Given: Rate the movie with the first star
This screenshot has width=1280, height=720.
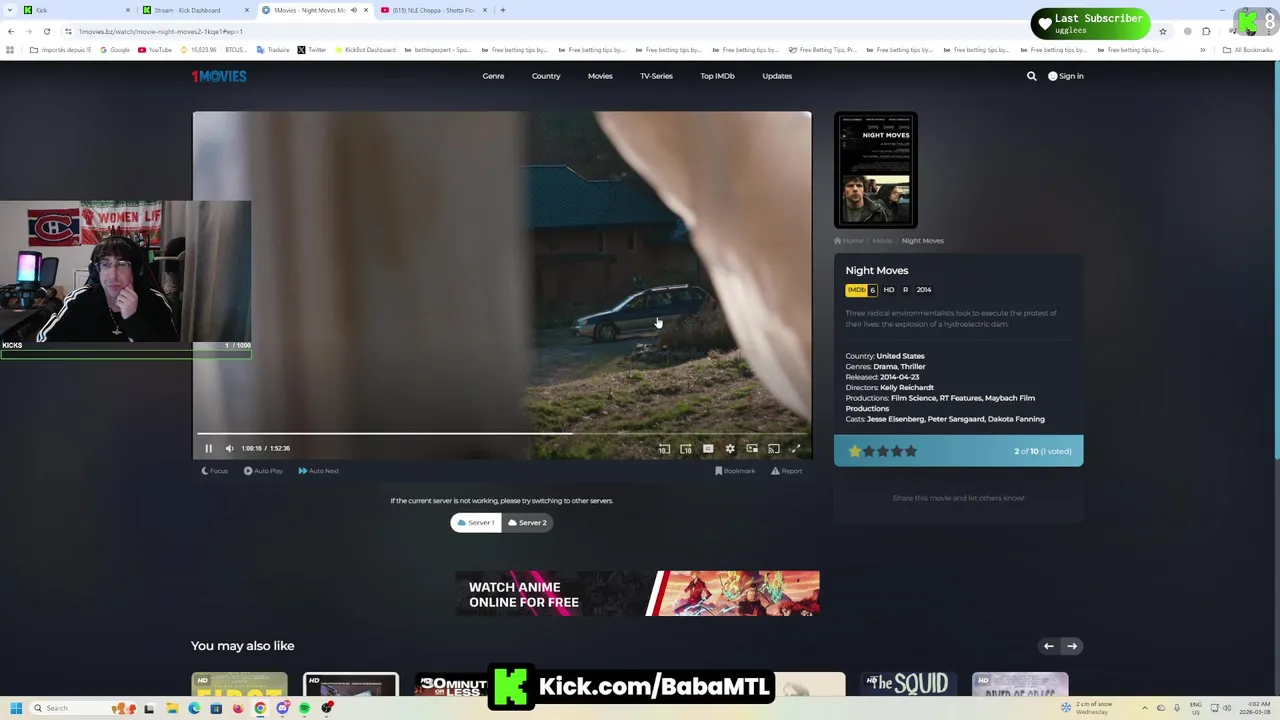Looking at the screenshot, I should (x=855, y=451).
